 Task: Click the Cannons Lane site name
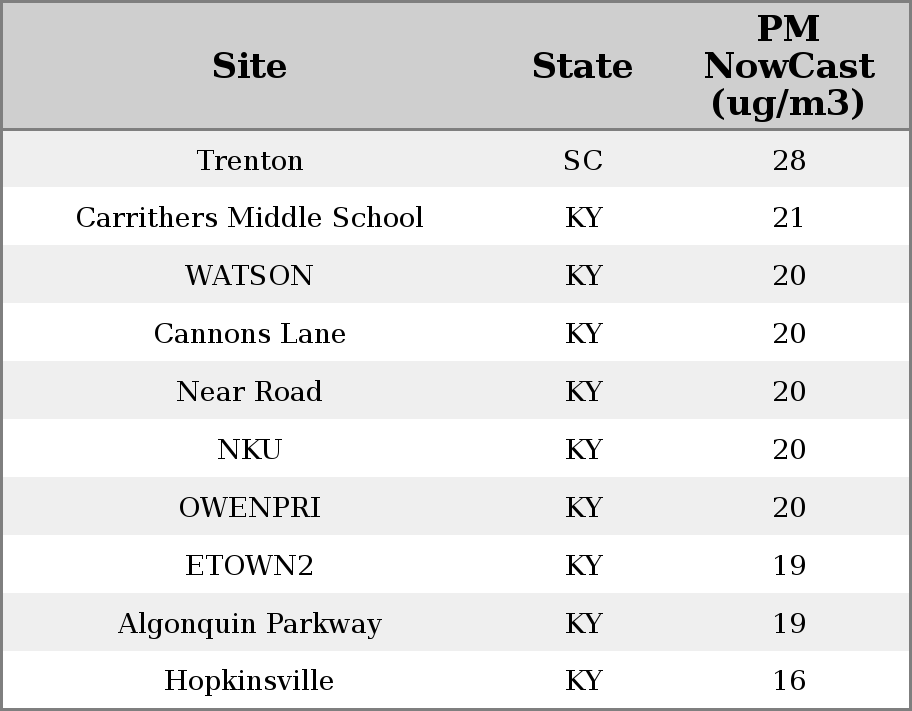tap(249, 334)
